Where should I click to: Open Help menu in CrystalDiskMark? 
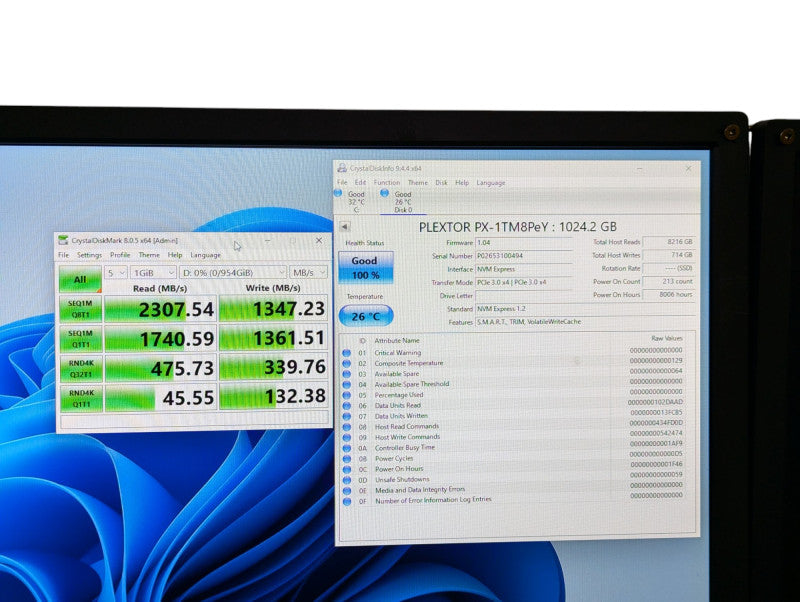point(174,255)
